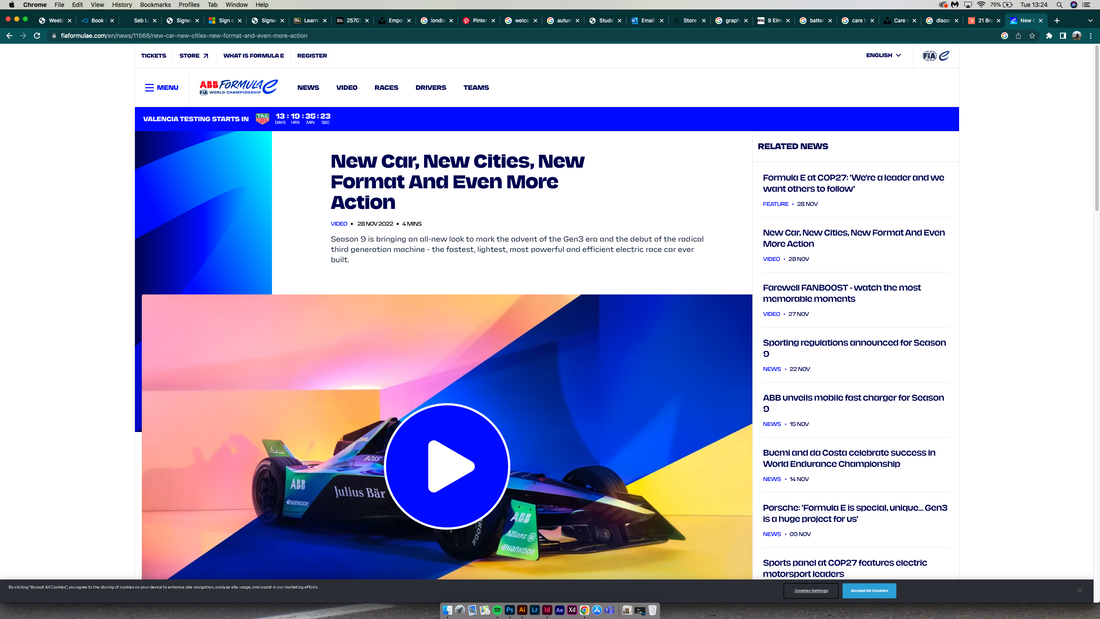
Task: Open the FIA Formula E logo link
Action: (x=936, y=55)
